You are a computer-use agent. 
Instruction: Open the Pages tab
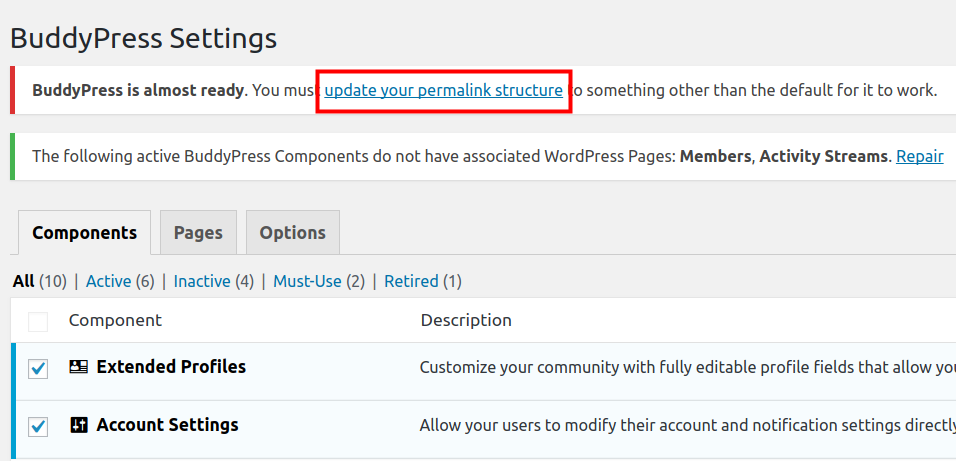pos(198,233)
